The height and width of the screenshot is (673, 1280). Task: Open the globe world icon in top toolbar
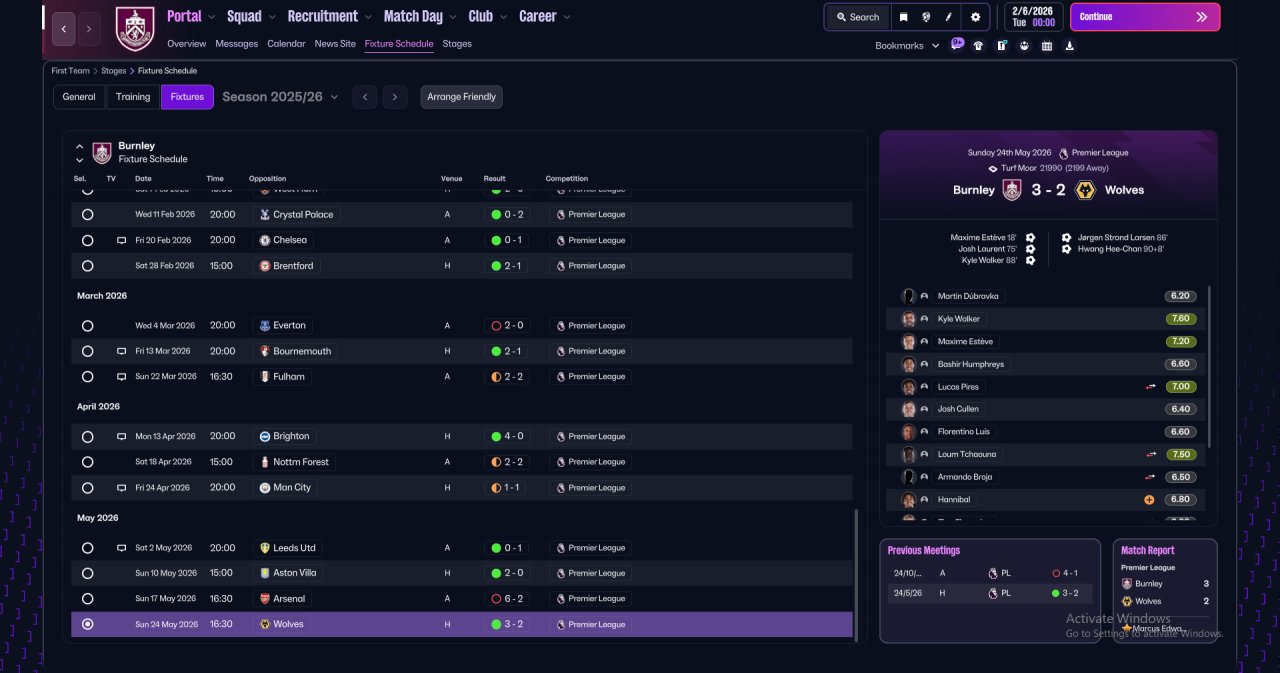point(926,17)
